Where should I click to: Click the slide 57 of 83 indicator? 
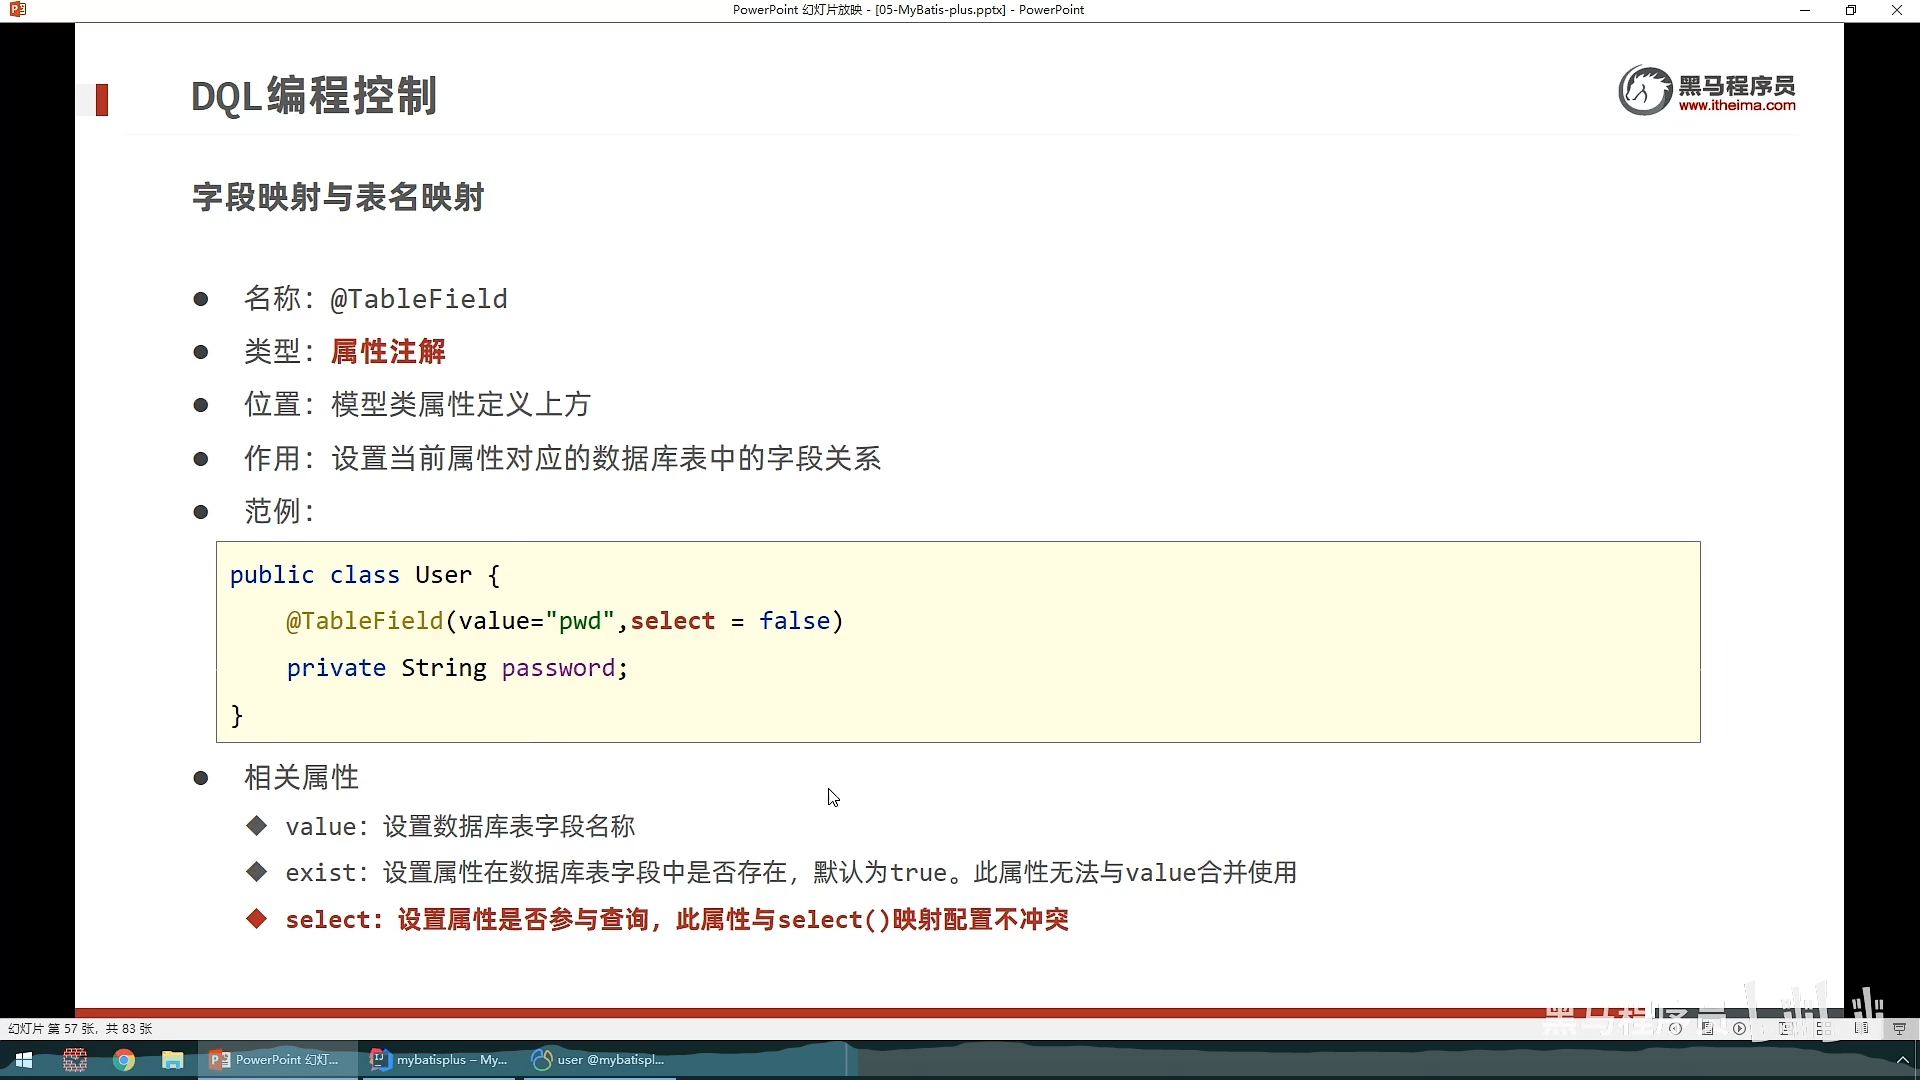pos(80,1028)
